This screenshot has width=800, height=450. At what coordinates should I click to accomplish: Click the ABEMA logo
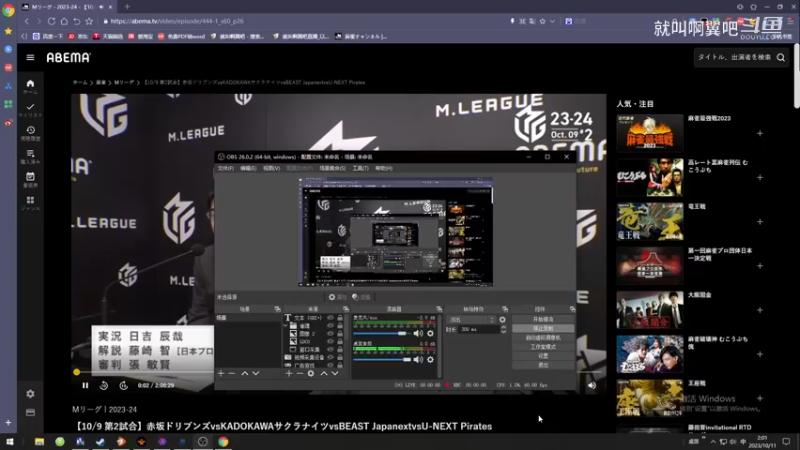[x=68, y=58]
